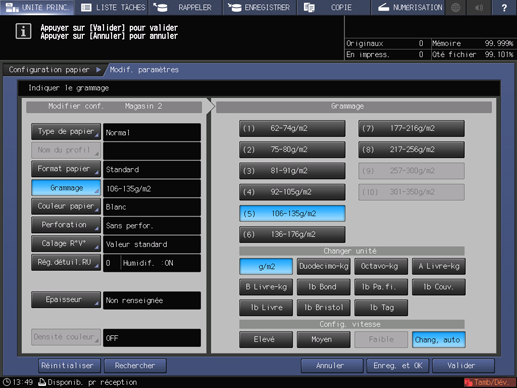Click the clock icon in the status bar

[6, 382]
